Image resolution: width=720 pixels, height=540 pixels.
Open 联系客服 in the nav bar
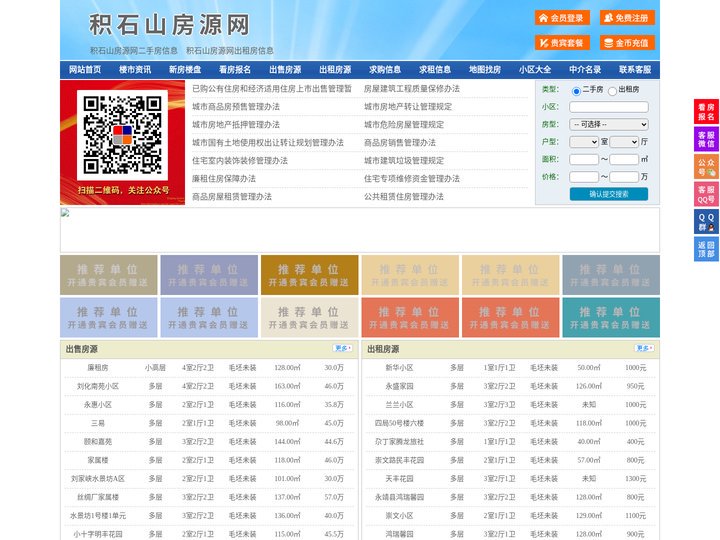click(x=635, y=70)
